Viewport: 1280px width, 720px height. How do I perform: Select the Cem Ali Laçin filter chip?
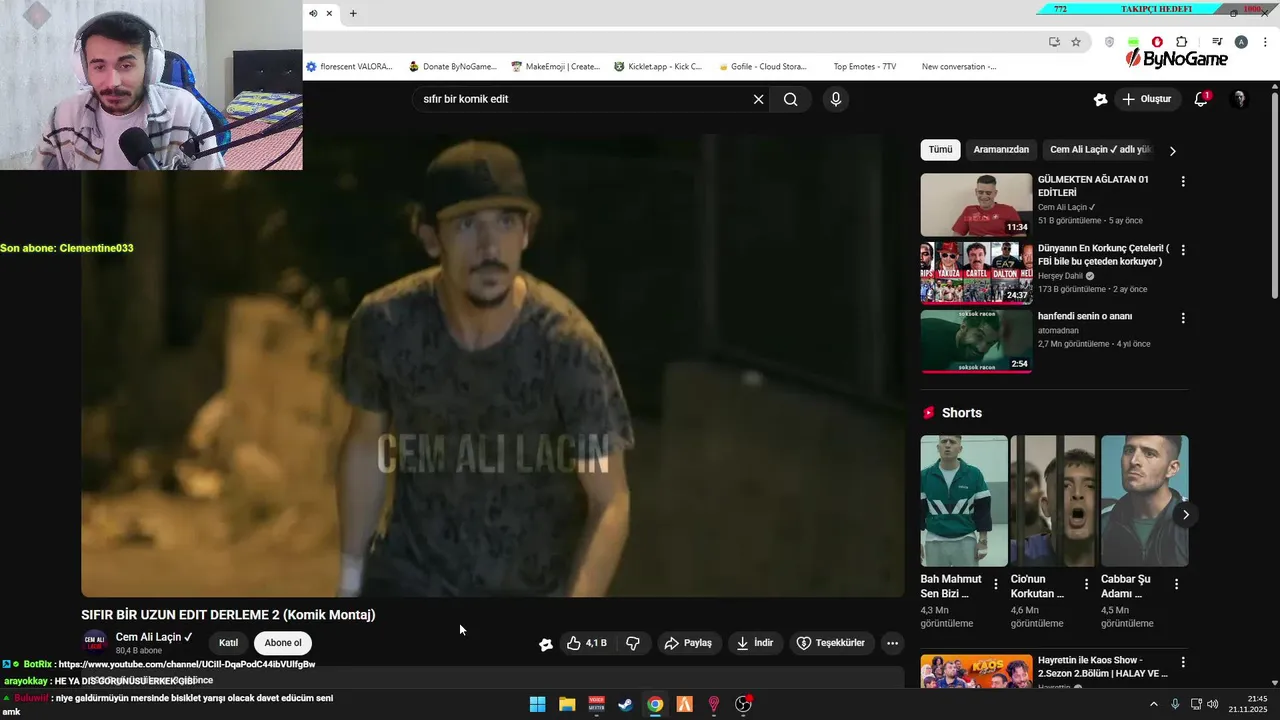click(x=1100, y=150)
